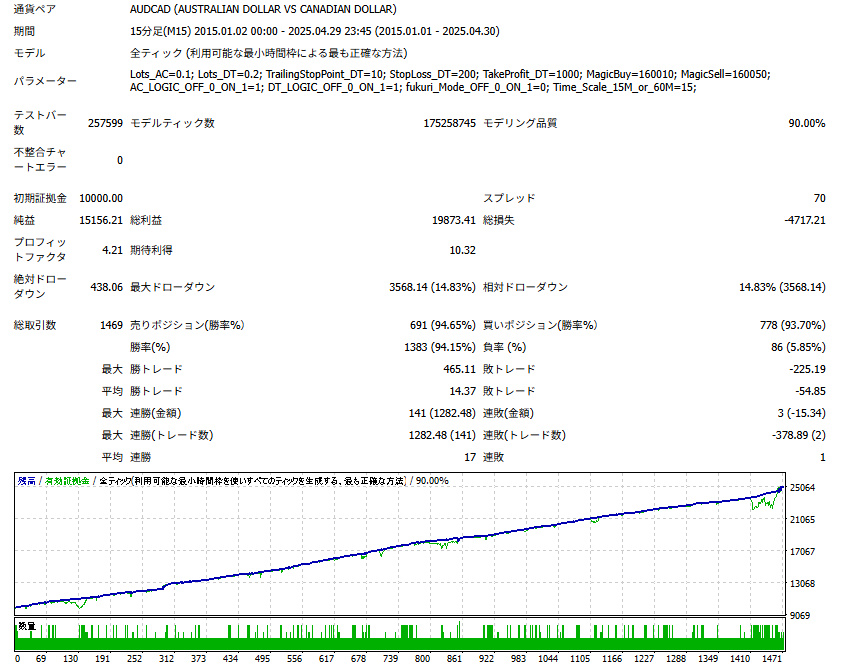Click the 数量 volume panel label
The height and width of the screenshot is (669, 841).
point(27,626)
